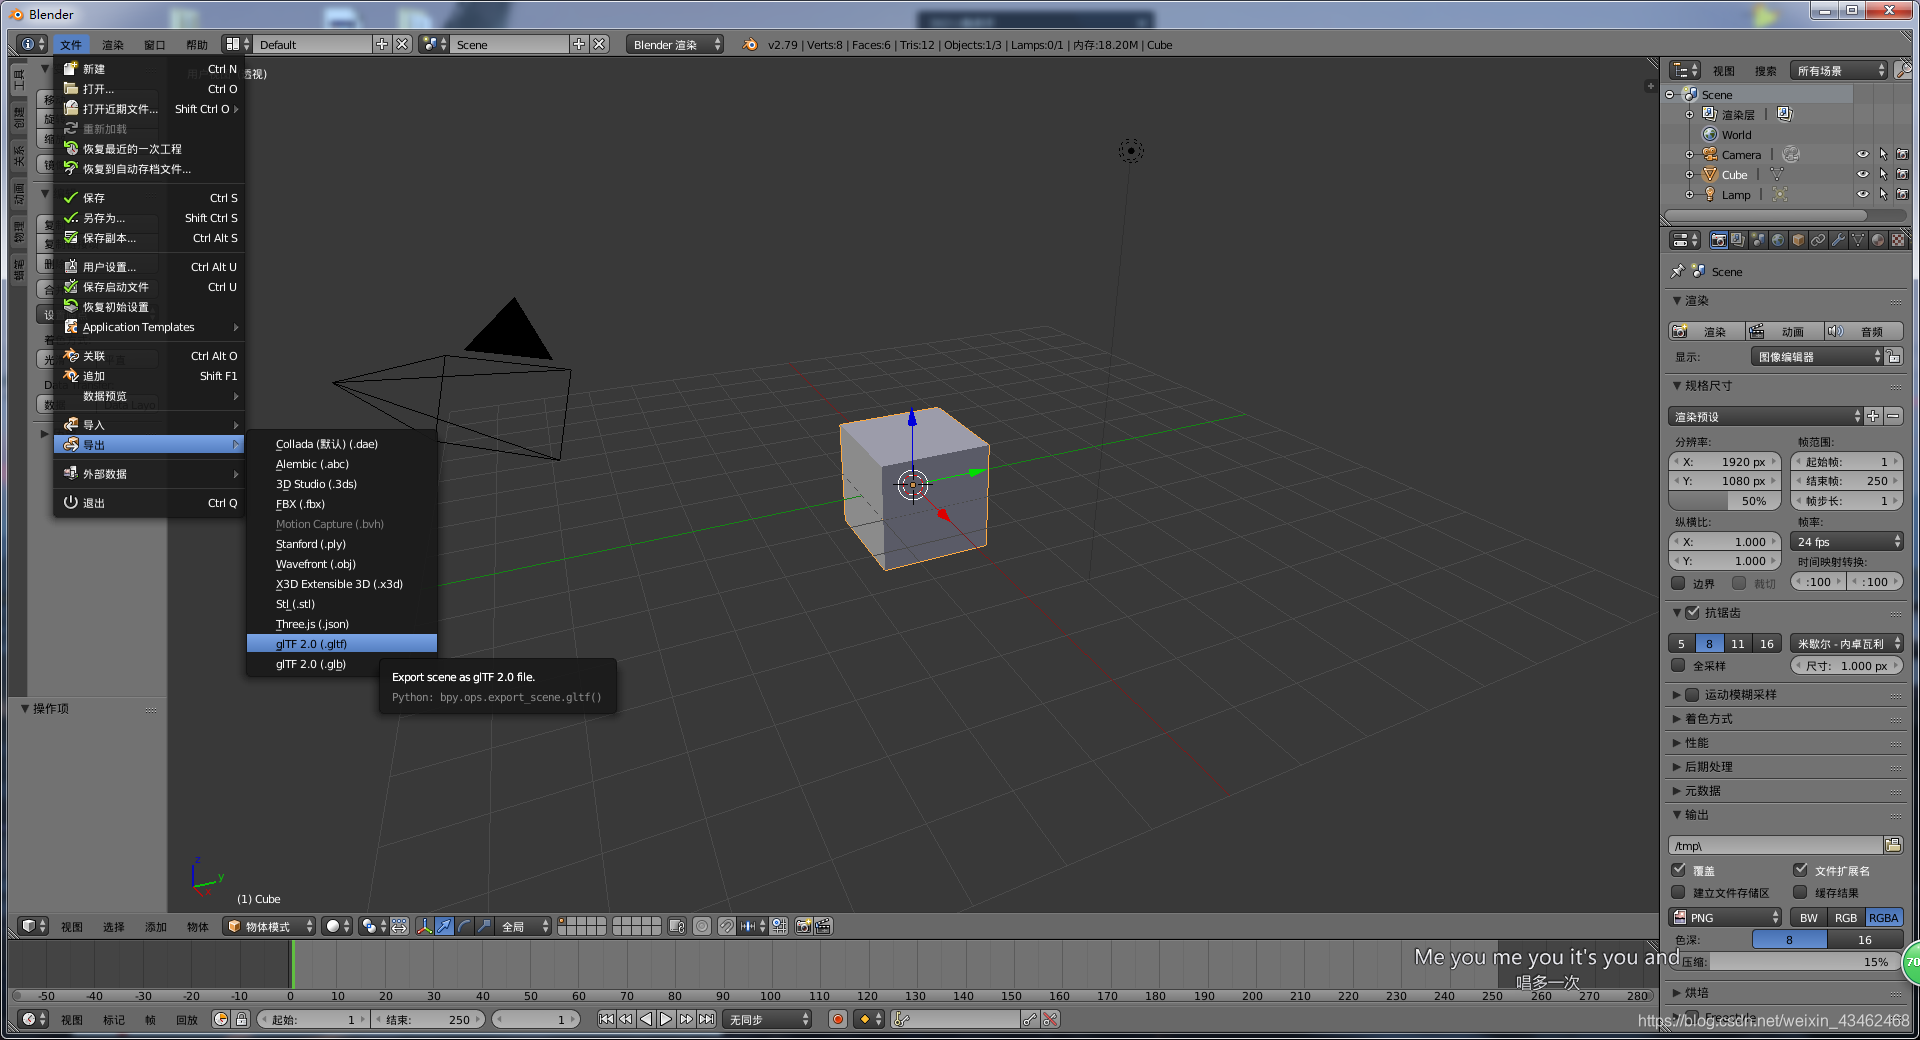The width and height of the screenshot is (1920, 1040).
Task: Open the World properties tab globe icon
Action: pyautogui.click(x=1778, y=240)
